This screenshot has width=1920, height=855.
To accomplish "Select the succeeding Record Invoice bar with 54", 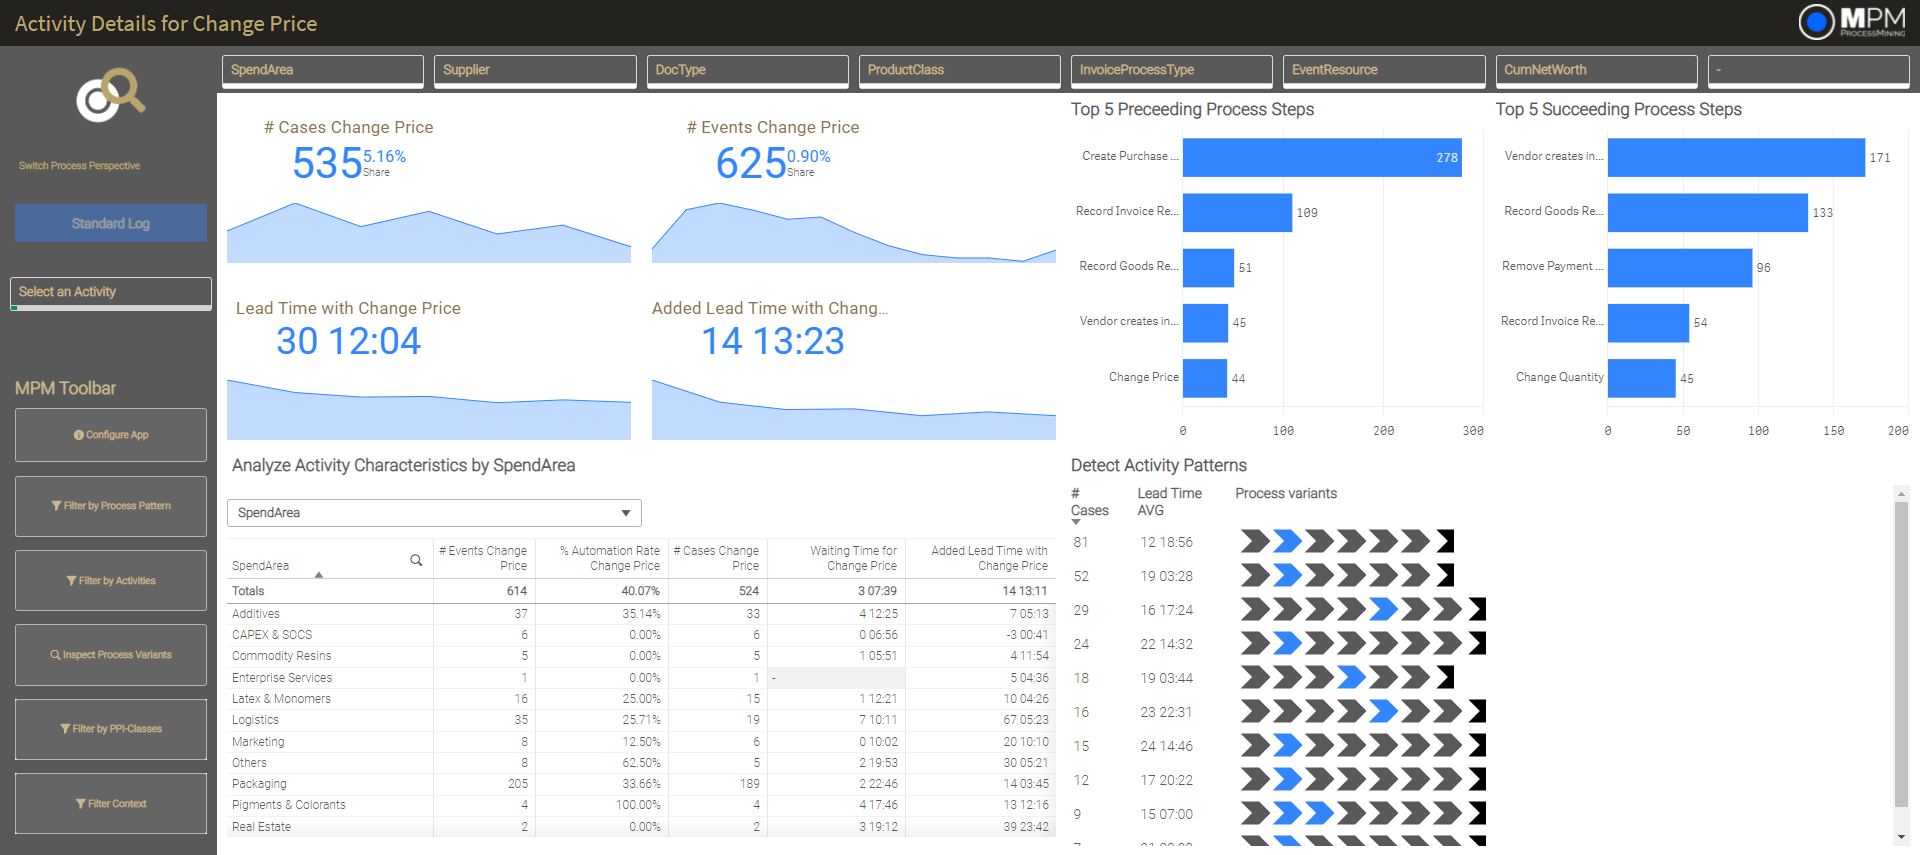I will point(1648,322).
